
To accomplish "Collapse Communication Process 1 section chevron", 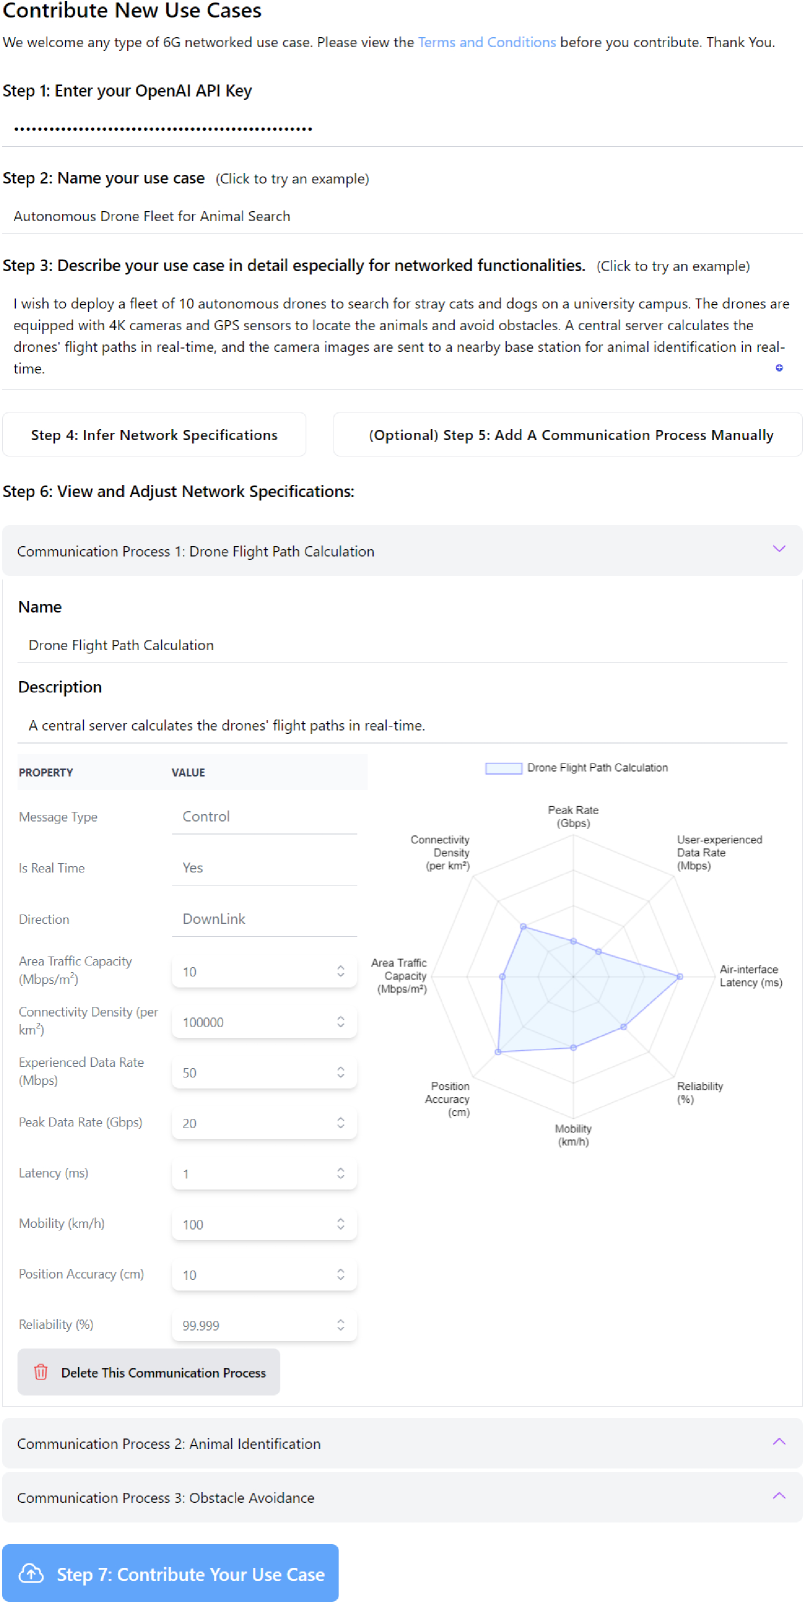I will (x=779, y=549).
